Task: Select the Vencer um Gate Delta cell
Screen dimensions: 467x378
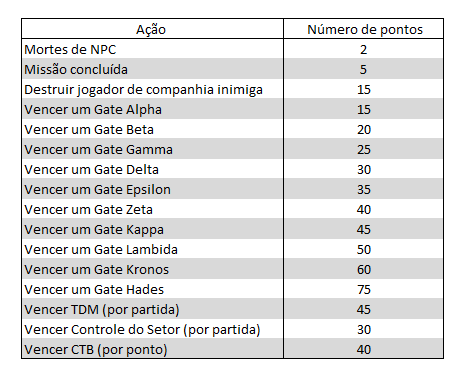Action: (152, 169)
